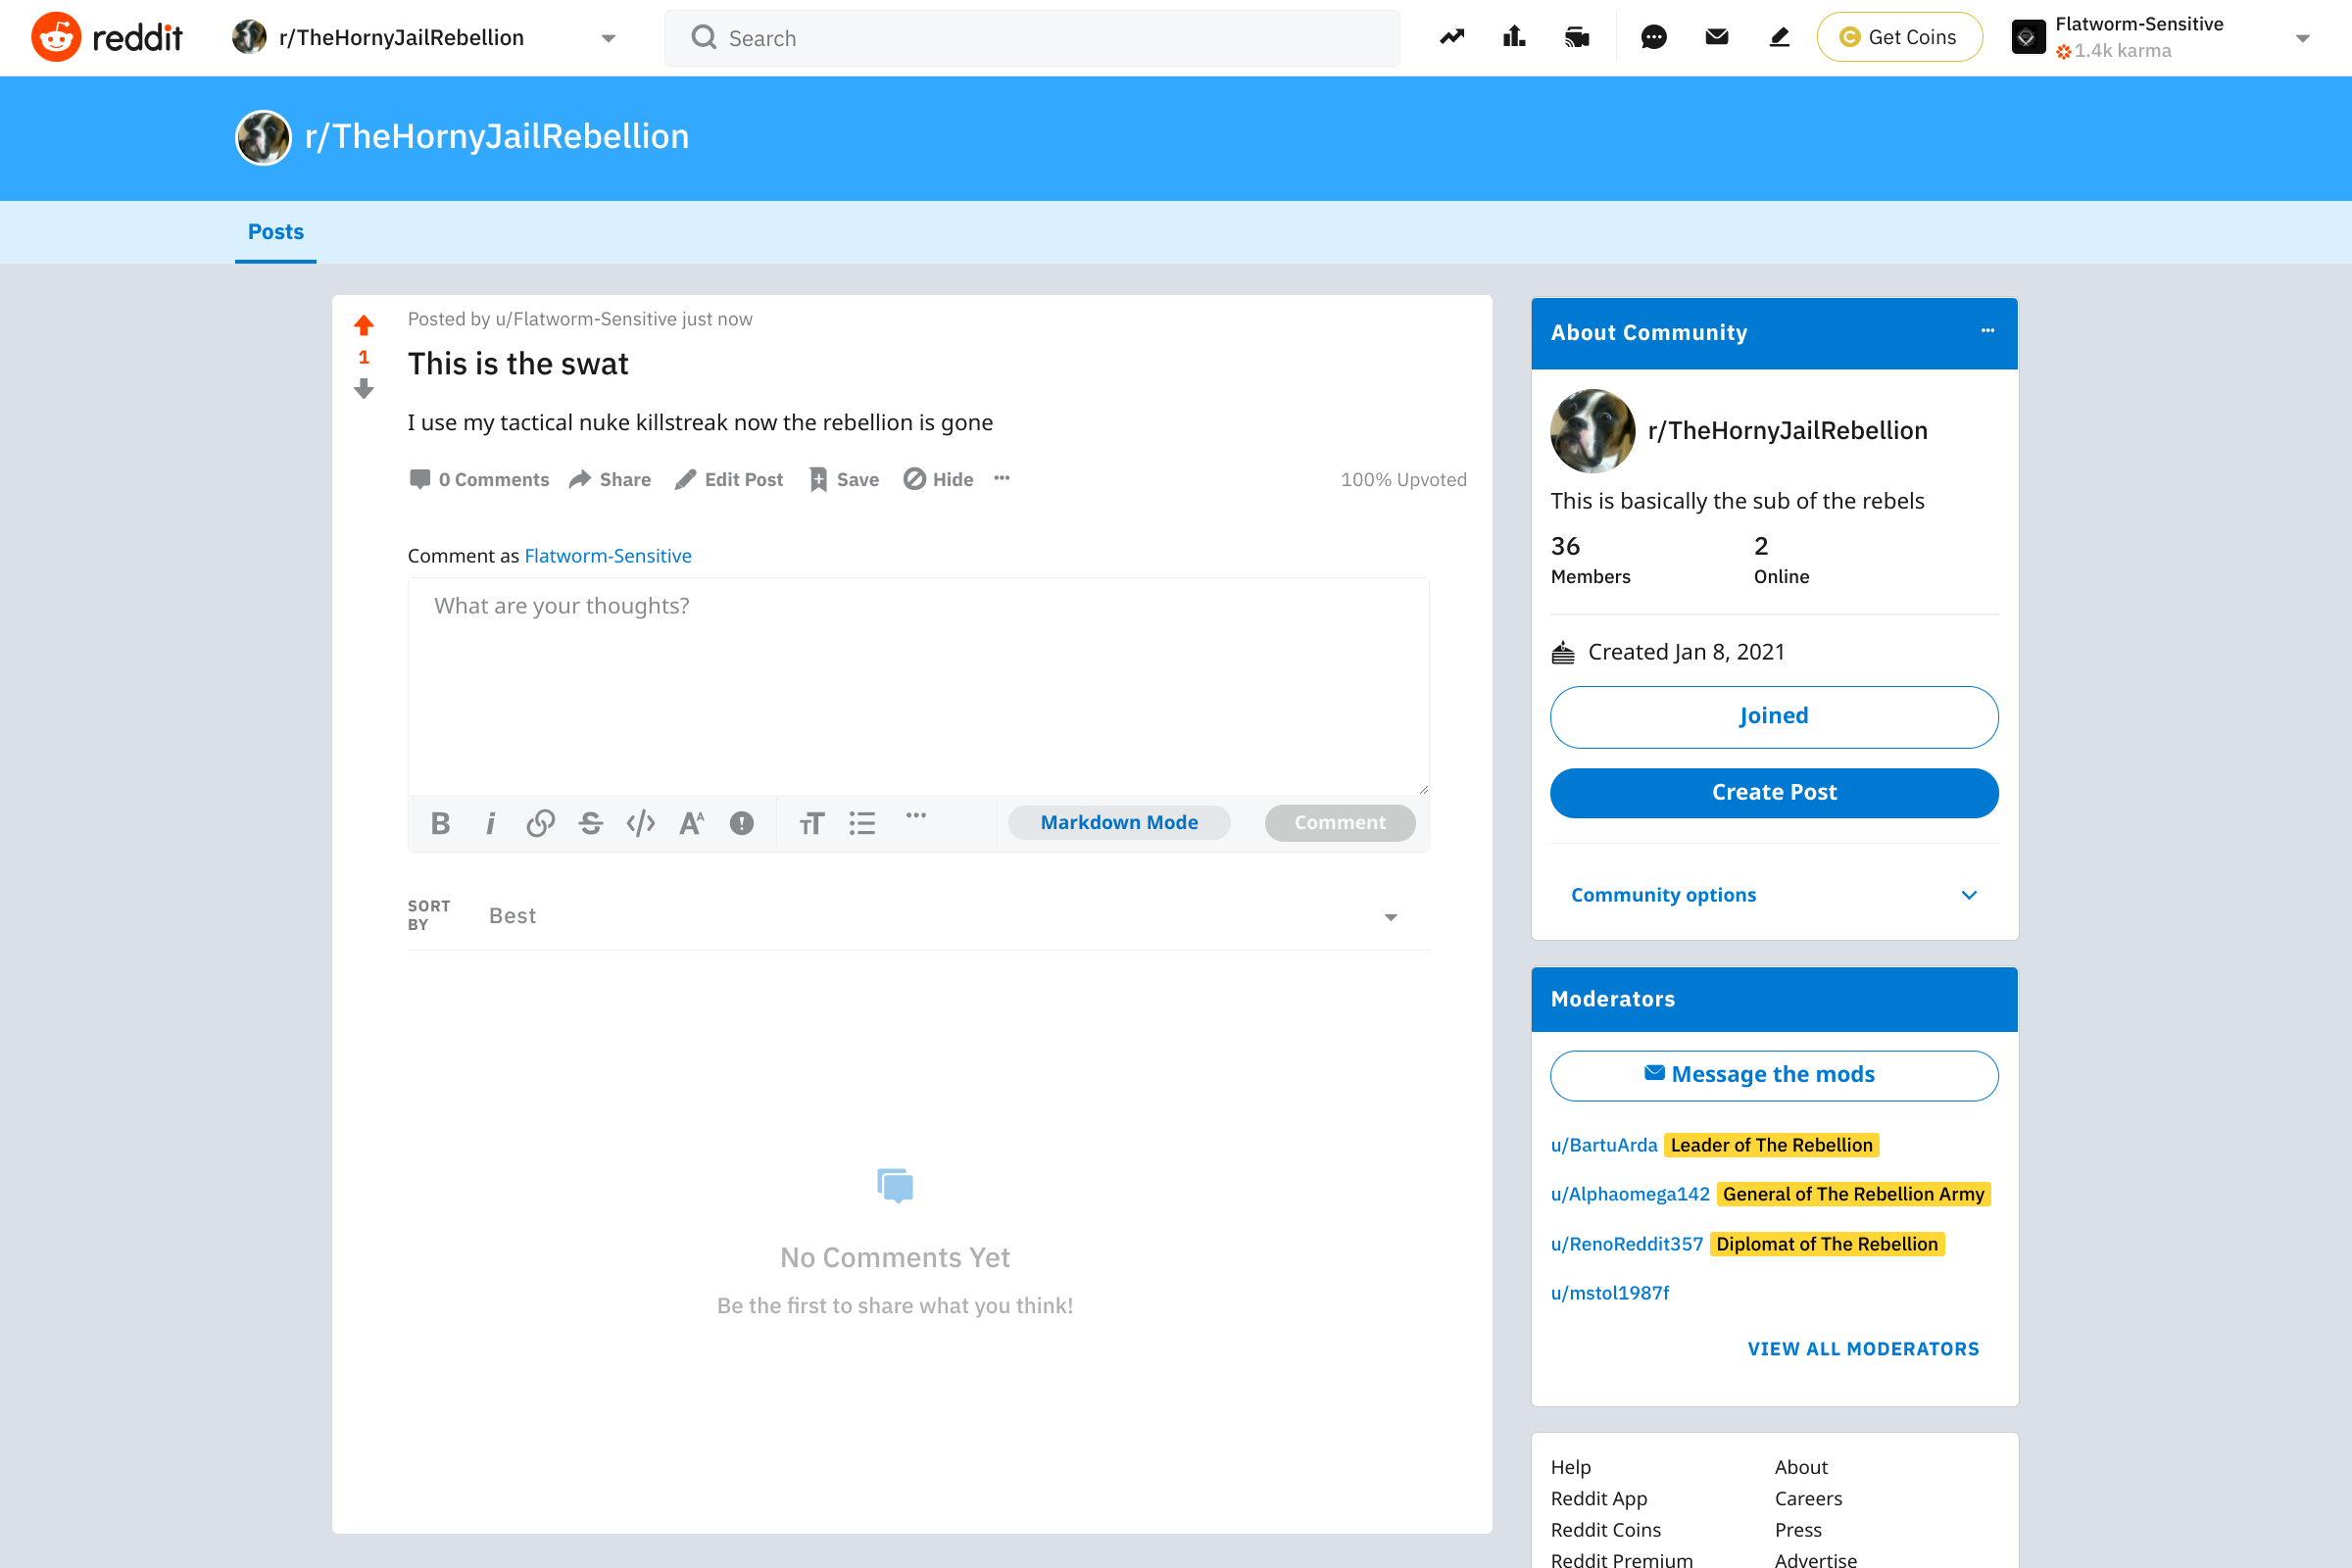The width and height of the screenshot is (2352, 1568).
Task: Open u/BartuArda moderator profile link
Action: click(x=1603, y=1145)
